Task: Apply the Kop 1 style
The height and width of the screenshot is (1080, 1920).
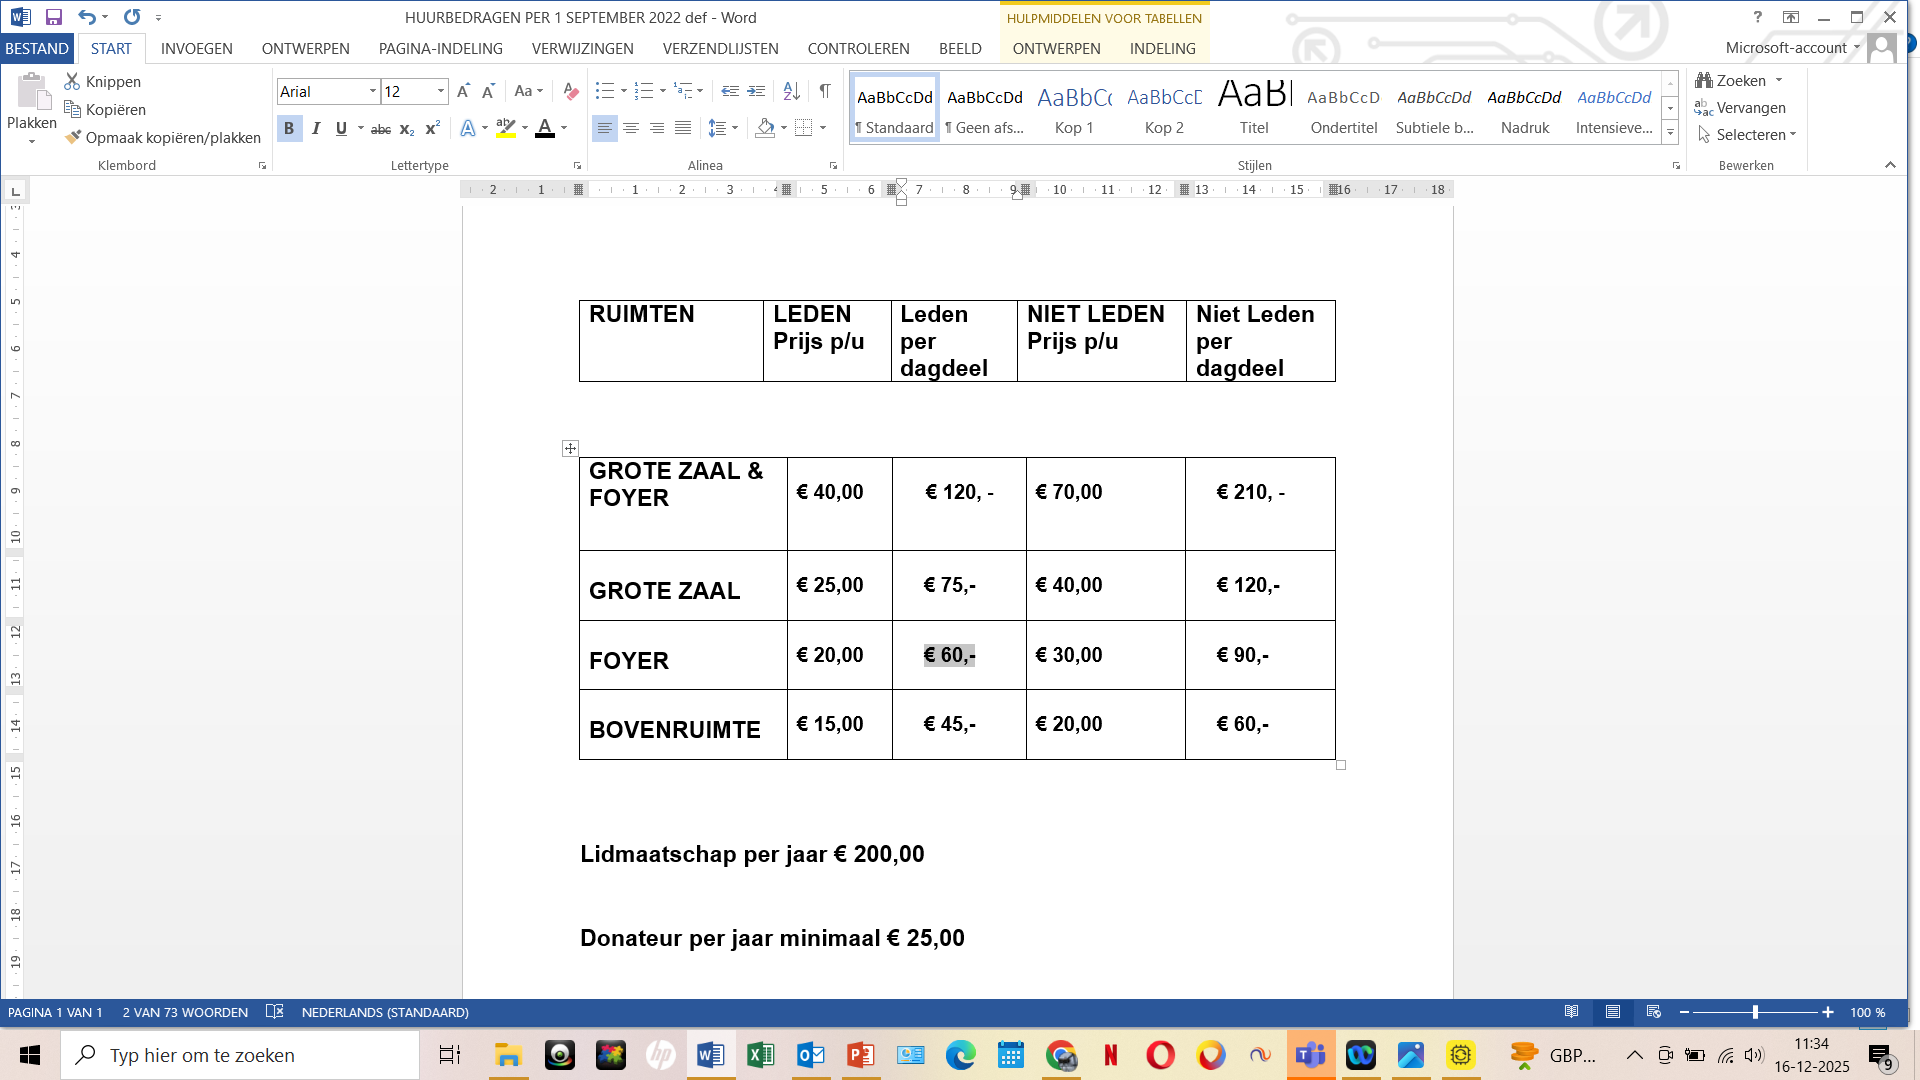Action: (x=1074, y=108)
